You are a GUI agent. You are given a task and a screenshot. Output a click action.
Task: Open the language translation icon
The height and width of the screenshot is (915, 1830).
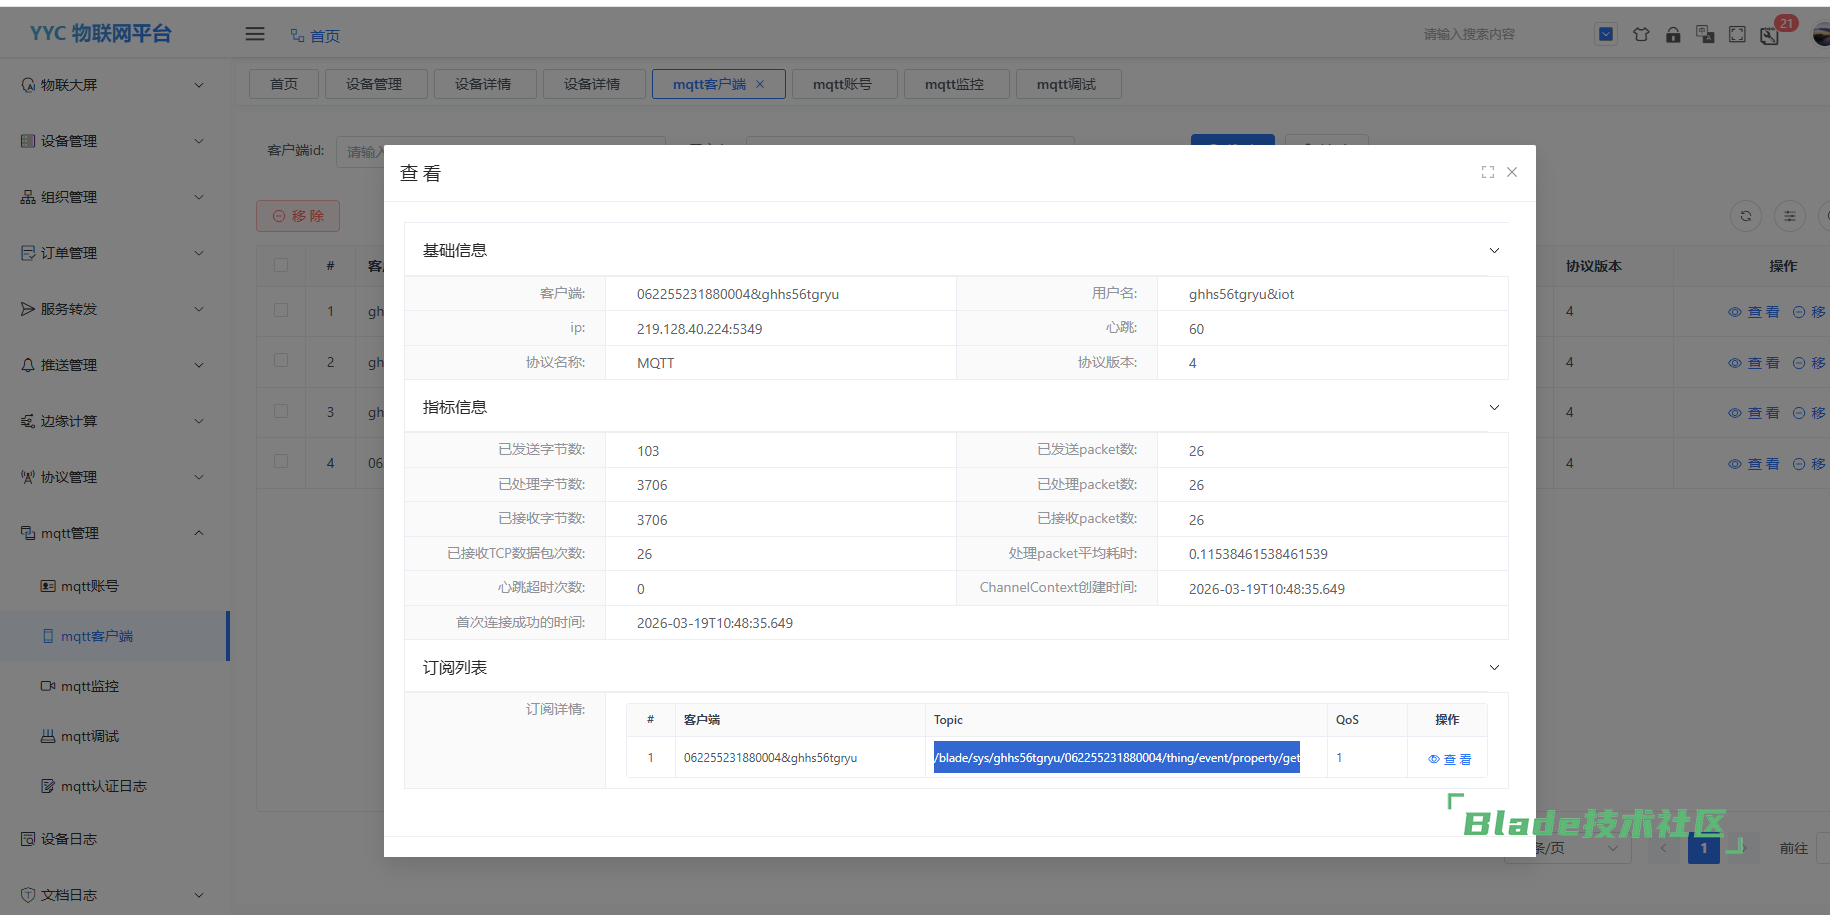(x=1705, y=35)
